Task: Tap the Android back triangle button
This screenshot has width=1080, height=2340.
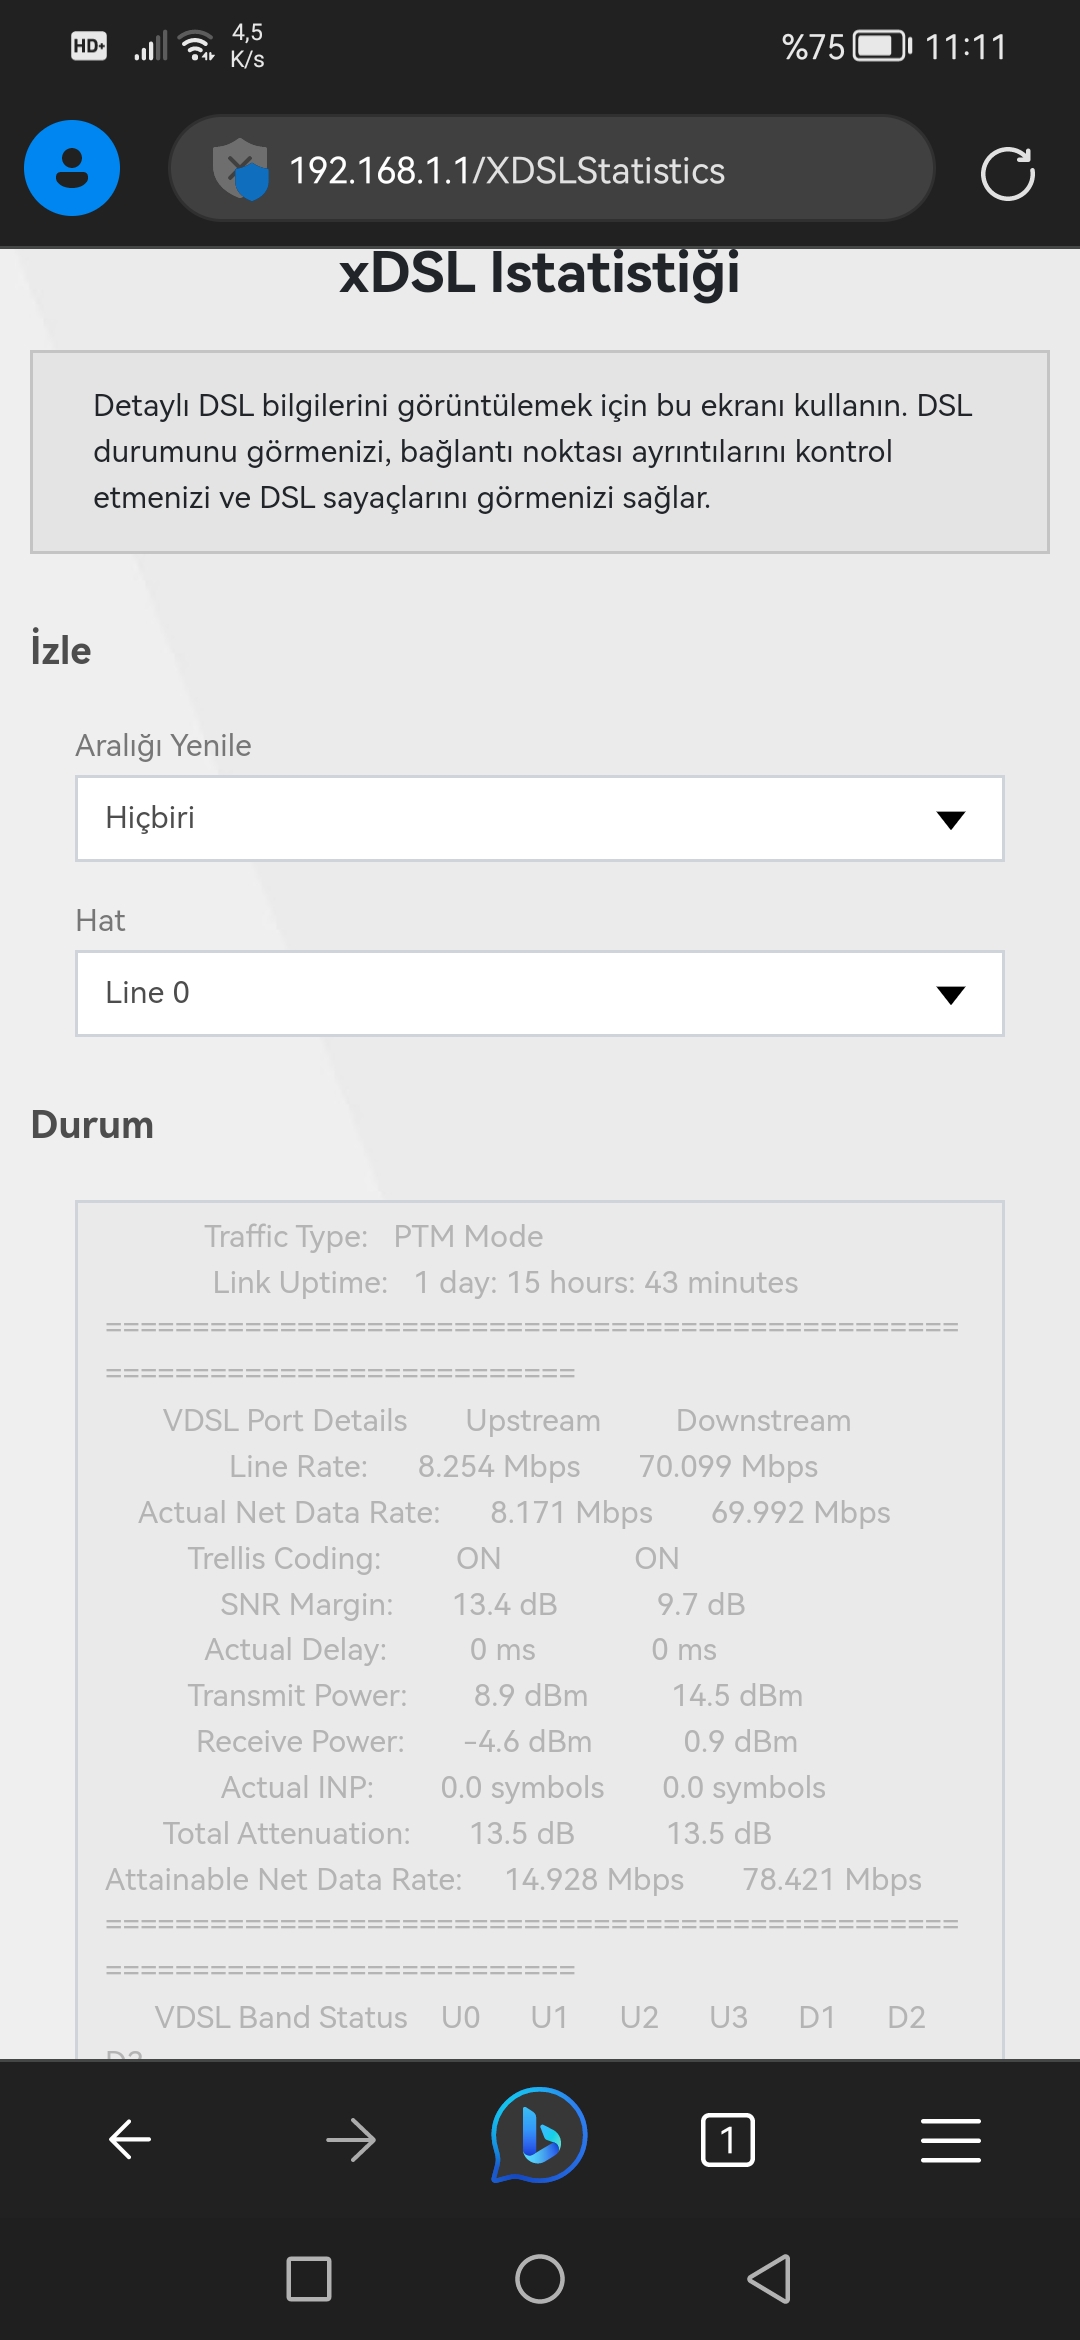Action: (769, 2279)
